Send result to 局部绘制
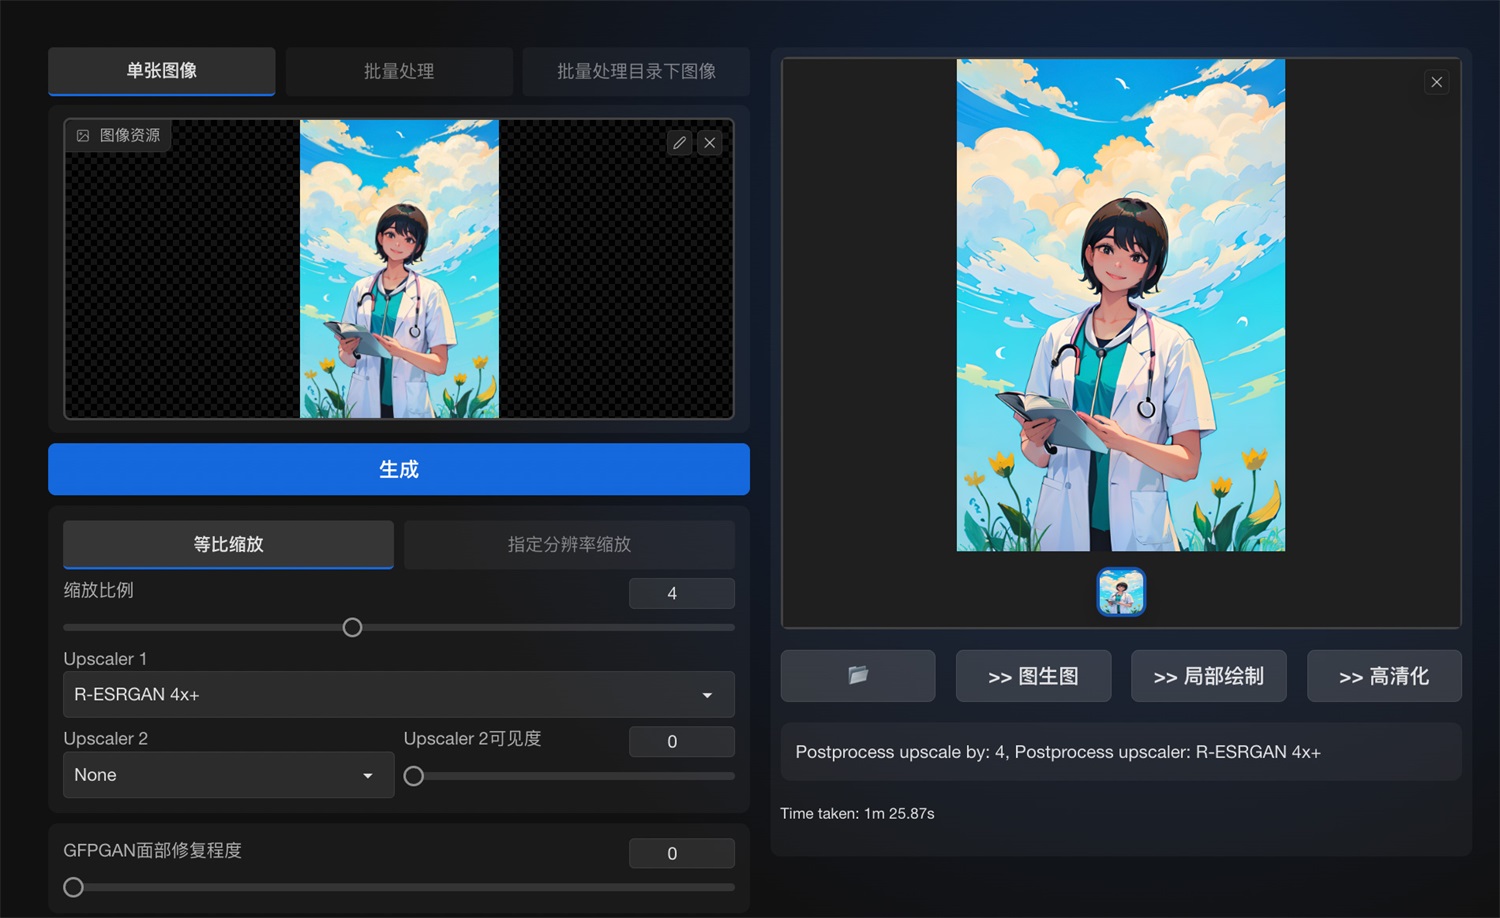This screenshot has height=918, width=1500. tap(1208, 676)
